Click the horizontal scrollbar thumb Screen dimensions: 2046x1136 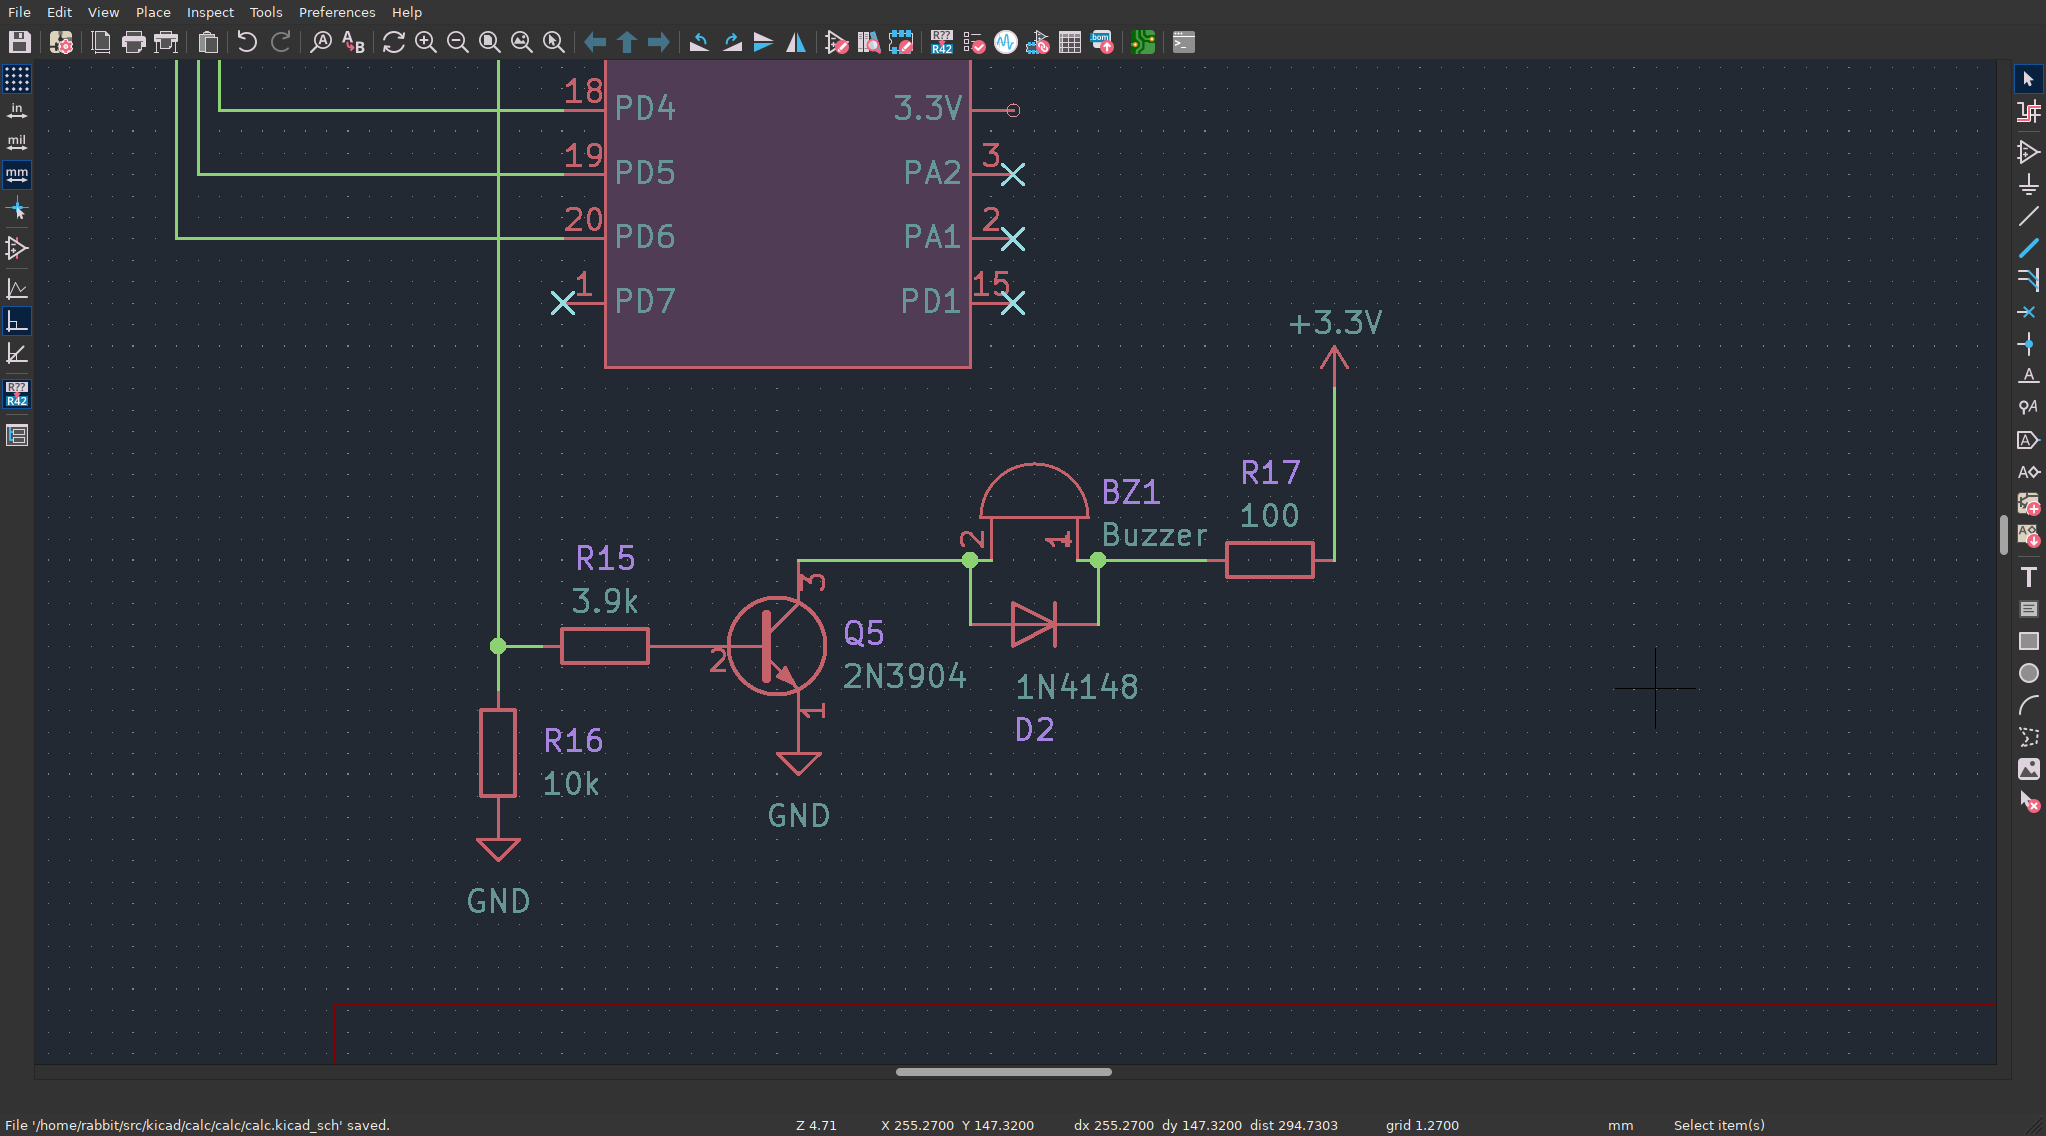[1003, 1072]
